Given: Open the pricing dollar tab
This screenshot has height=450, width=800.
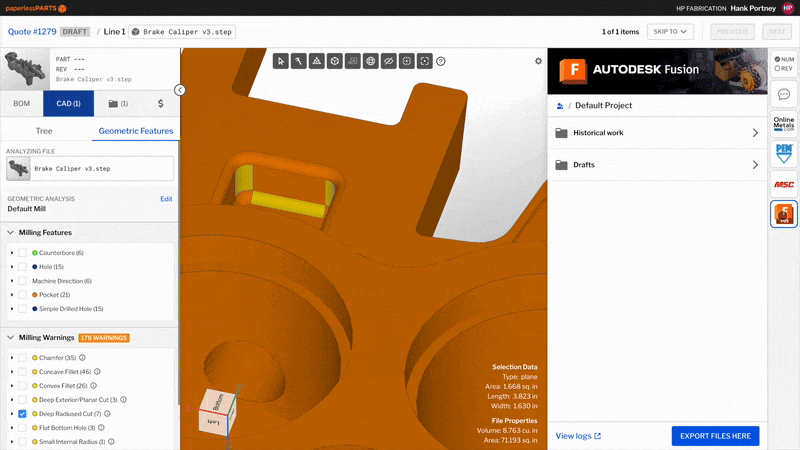Looking at the screenshot, I should 161,104.
